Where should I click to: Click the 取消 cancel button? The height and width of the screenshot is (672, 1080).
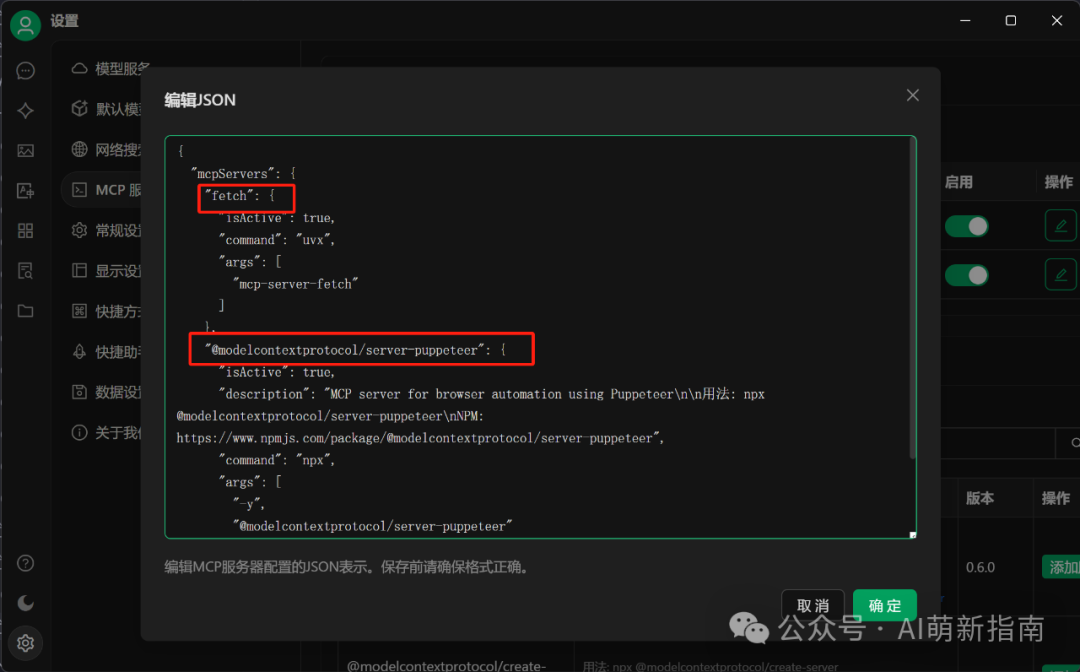click(813, 605)
